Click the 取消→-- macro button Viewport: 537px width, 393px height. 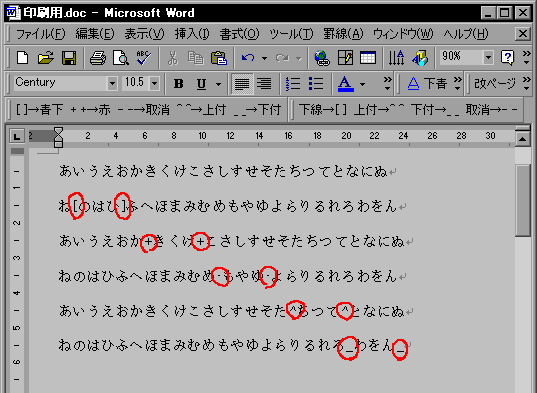(x=492, y=110)
